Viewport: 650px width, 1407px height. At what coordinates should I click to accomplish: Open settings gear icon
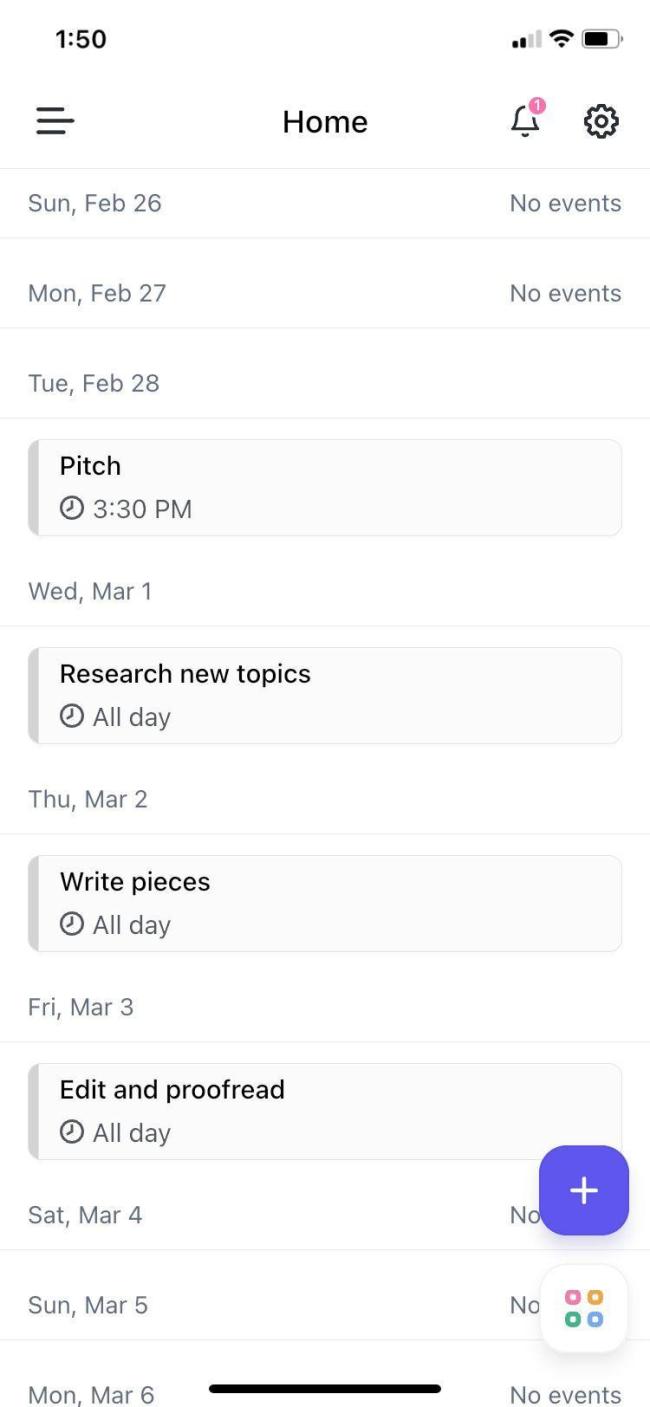coord(601,122)
